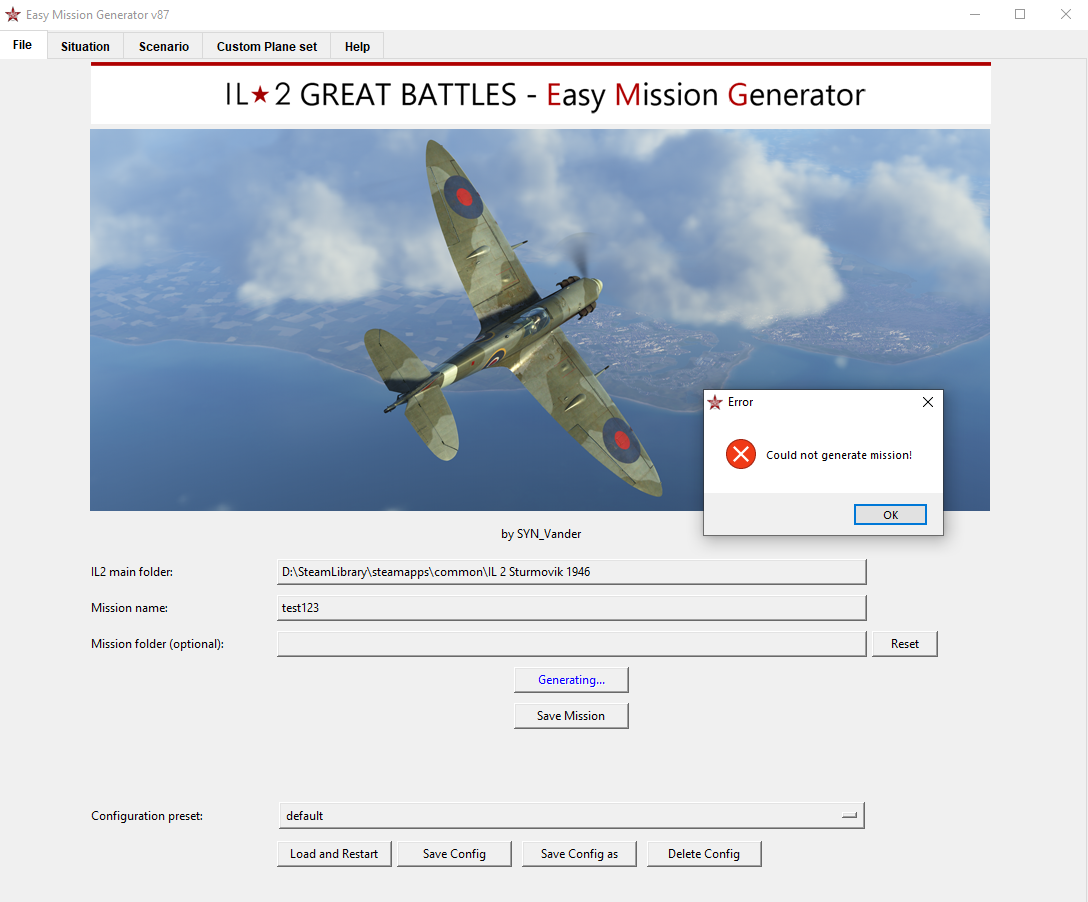Click the IL2 main folder path field
This screenshot has height=902, width=1088.
coord(571,572)
